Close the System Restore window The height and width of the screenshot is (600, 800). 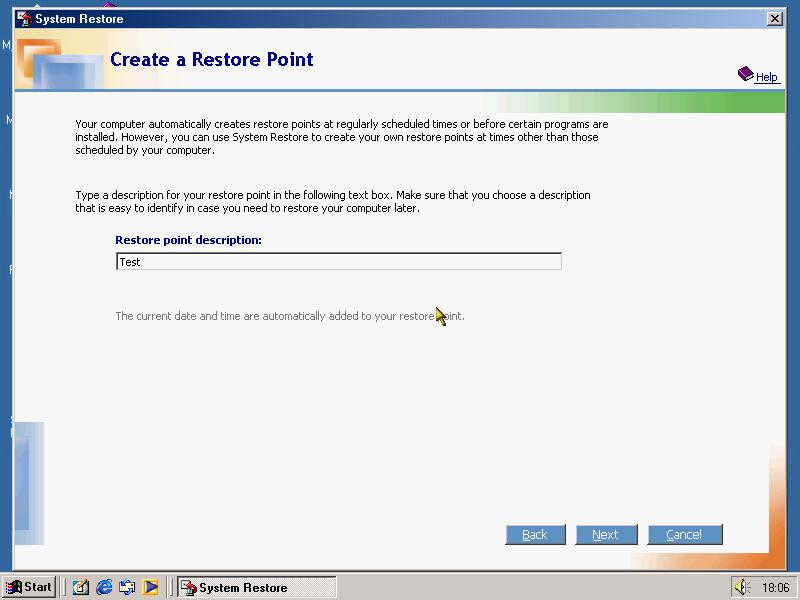pos(774,18)
